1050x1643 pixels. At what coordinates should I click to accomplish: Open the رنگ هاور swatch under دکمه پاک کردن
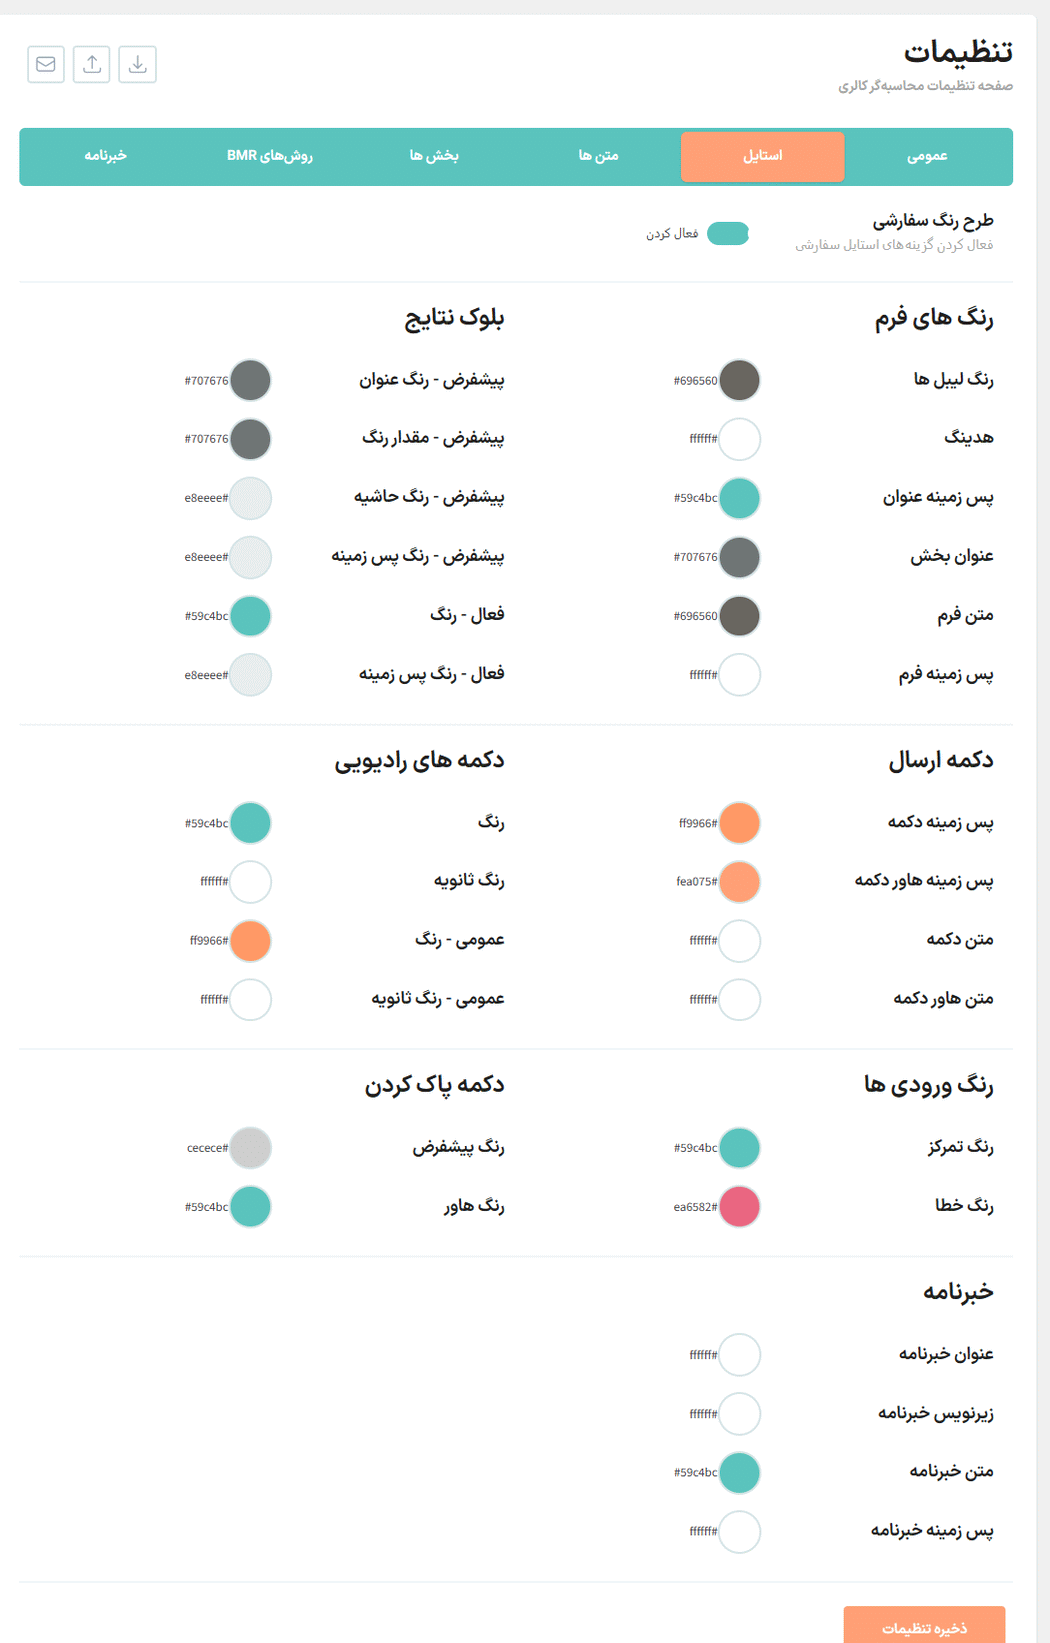(251, 1207)
